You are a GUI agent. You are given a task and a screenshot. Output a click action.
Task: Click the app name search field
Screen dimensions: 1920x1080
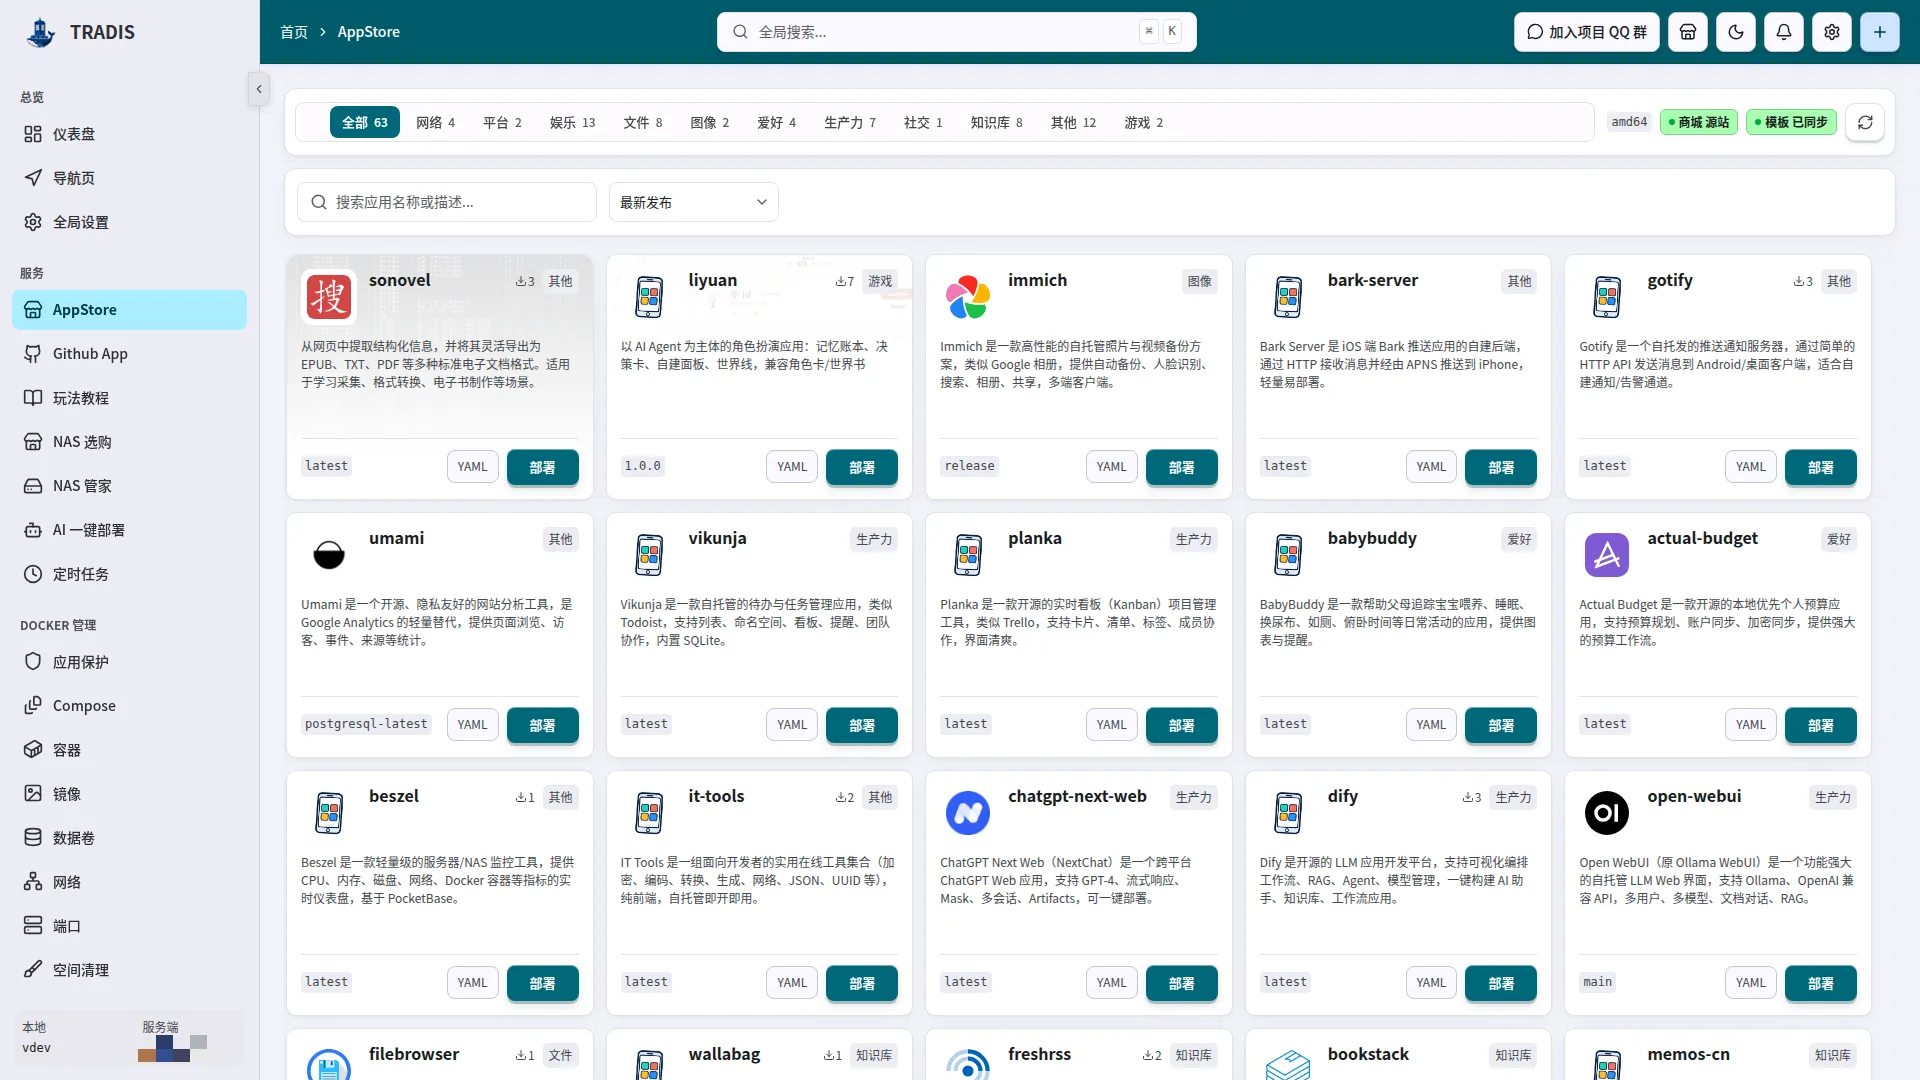coord(447,202)
